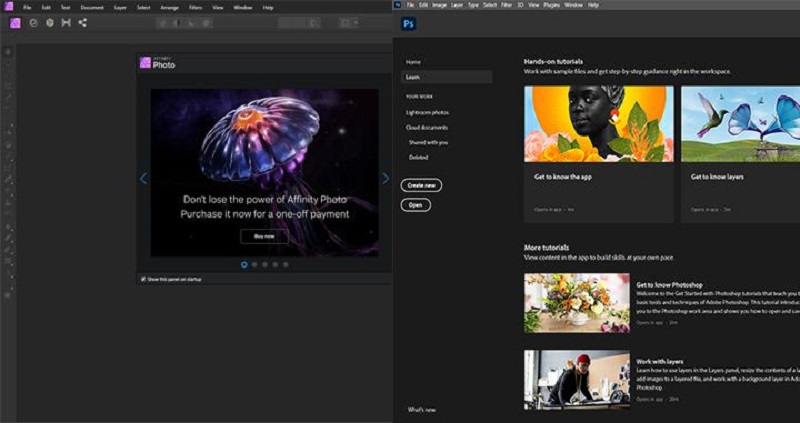Go to next slide with right arrow

coord(385,178)
